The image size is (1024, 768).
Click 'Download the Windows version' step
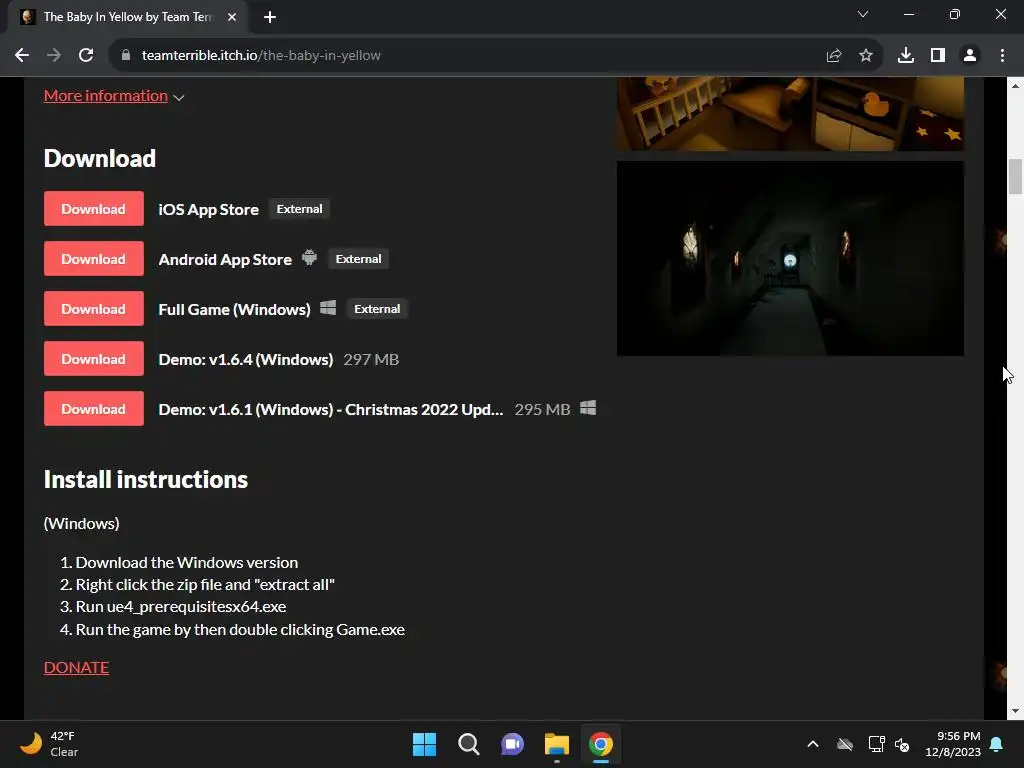tap(187, 562)
